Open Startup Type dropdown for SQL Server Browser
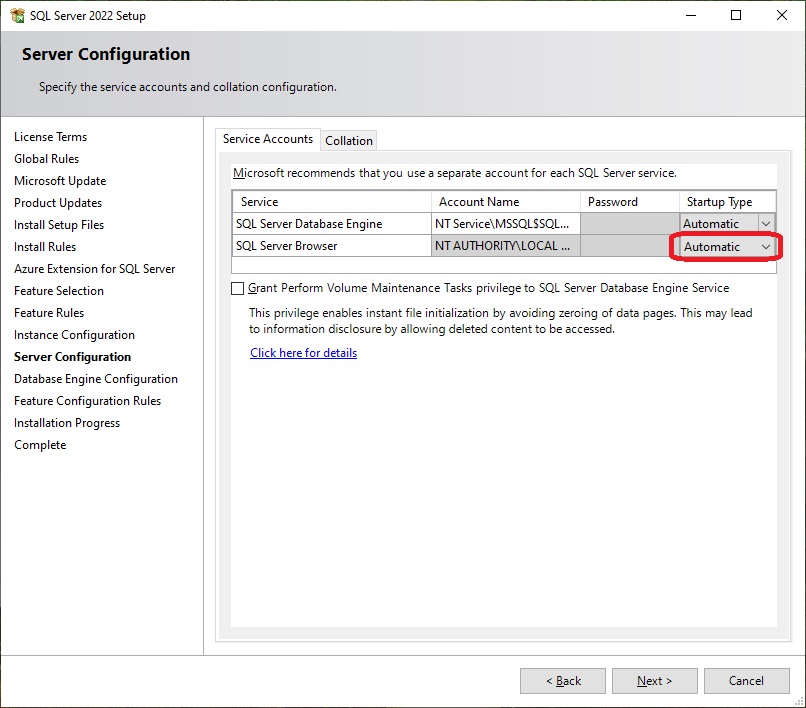Viewport: 806px width, 708px height. point(765,247)
